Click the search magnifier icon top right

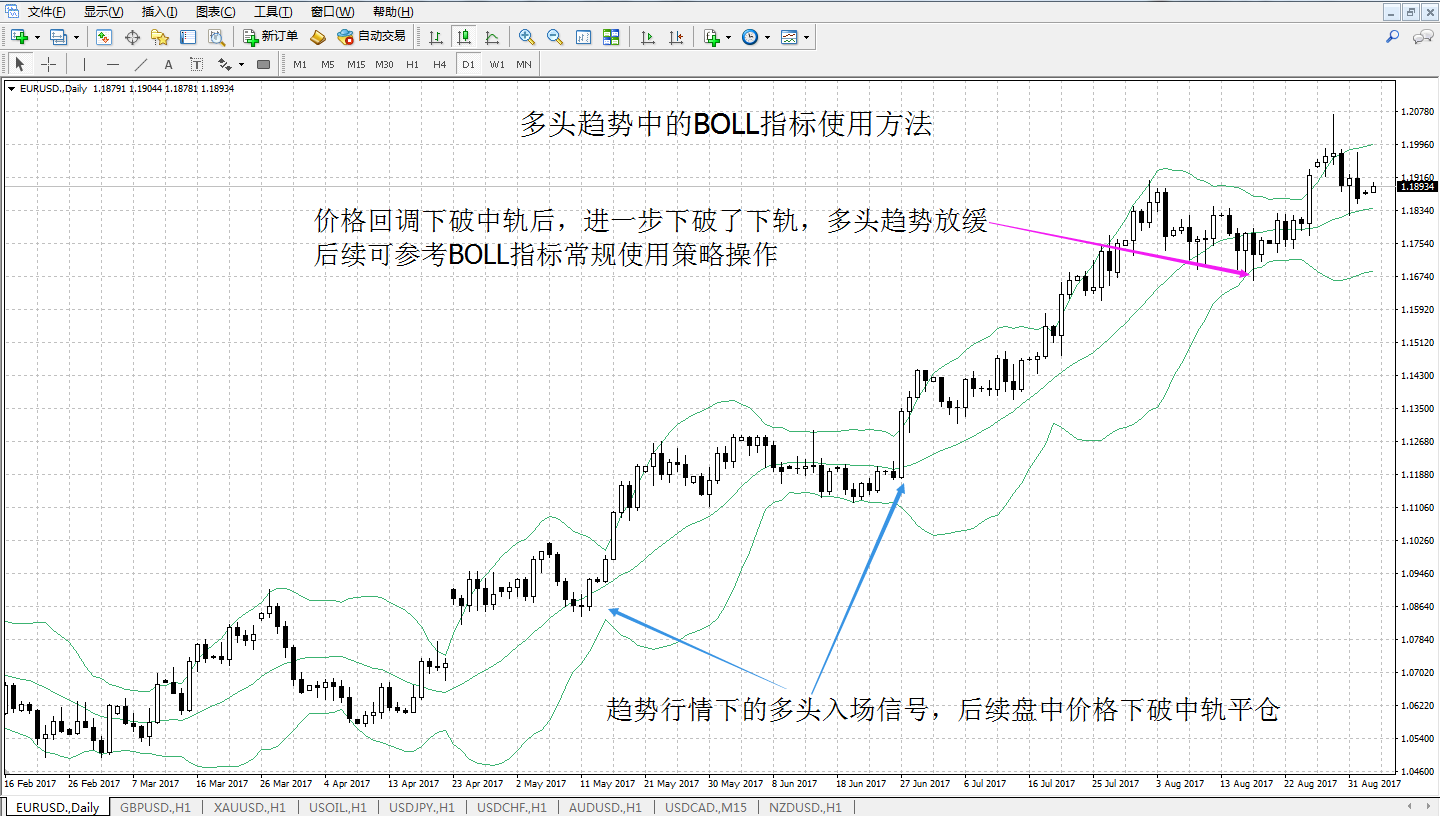[x=1392, y=37]
